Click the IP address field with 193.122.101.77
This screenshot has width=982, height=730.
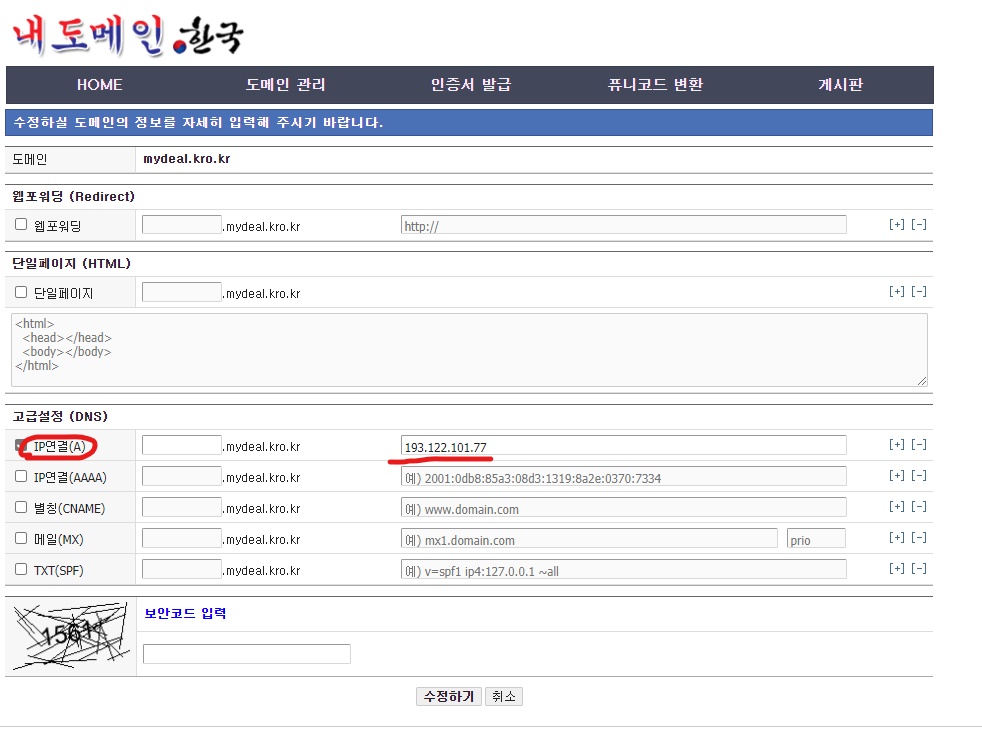click(623, 446)
